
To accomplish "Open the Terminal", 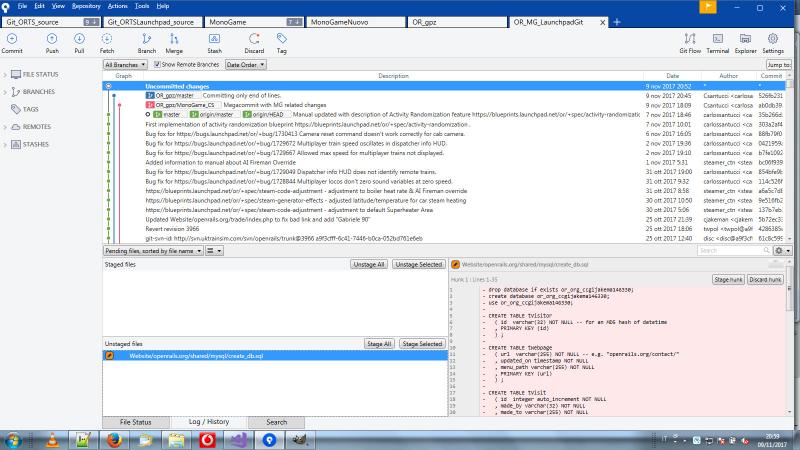I will coord(717,43).
